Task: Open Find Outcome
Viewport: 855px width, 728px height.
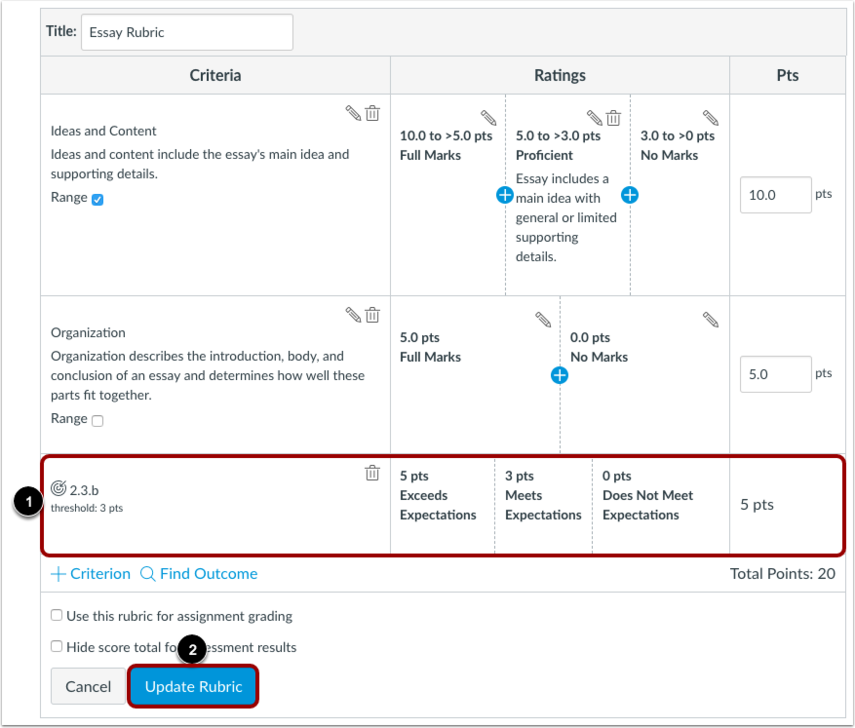Action: [199, 574]
